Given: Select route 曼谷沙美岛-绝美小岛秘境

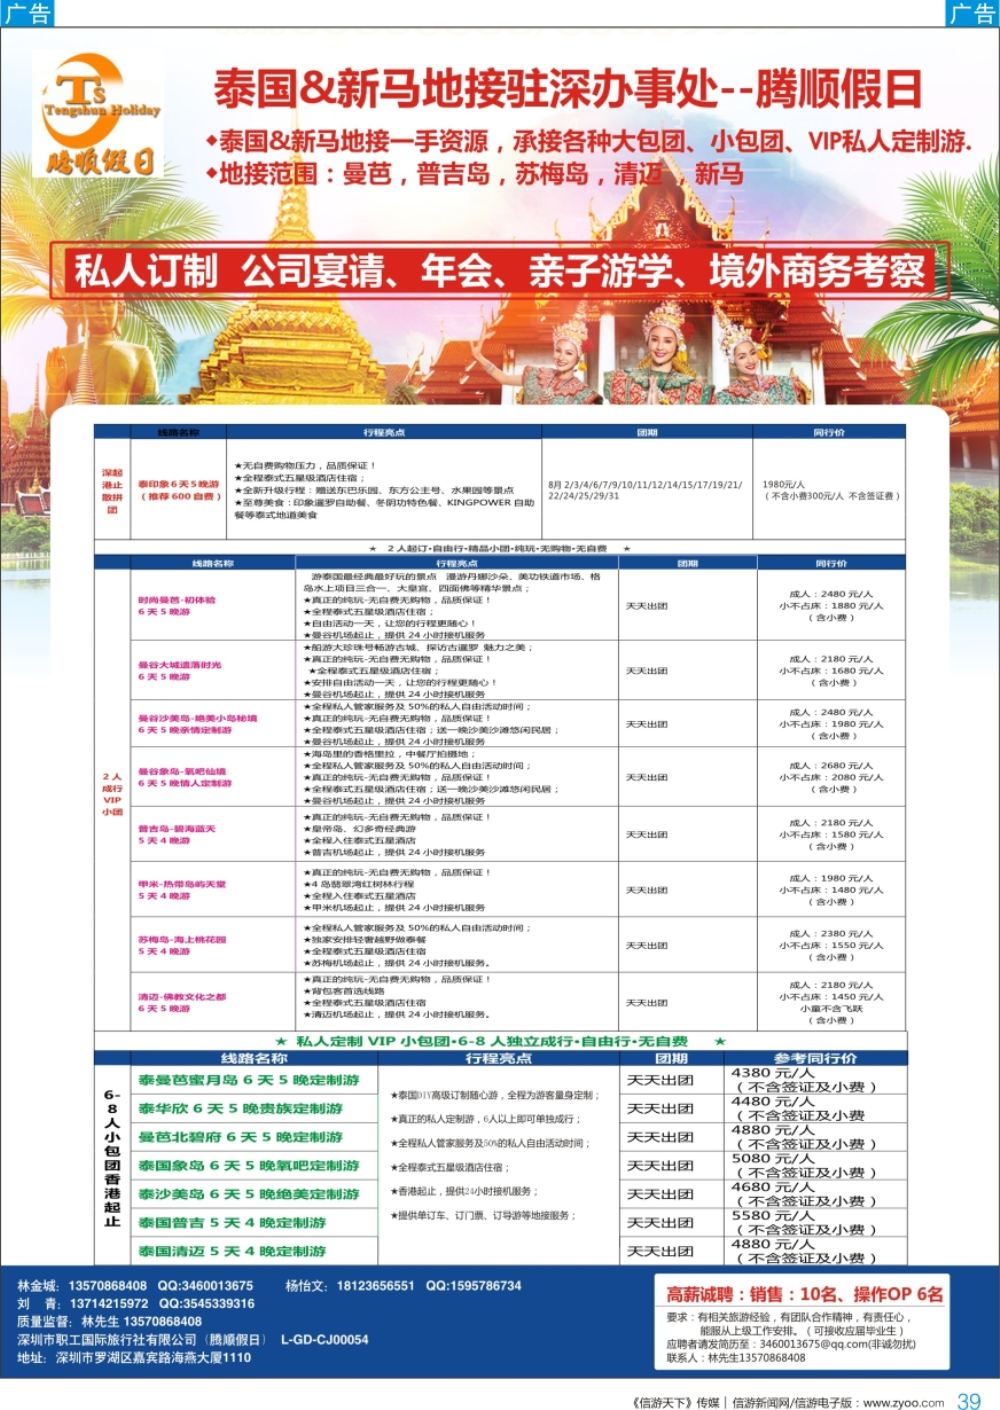Looking at the screenshot, I should click(198, 724).
